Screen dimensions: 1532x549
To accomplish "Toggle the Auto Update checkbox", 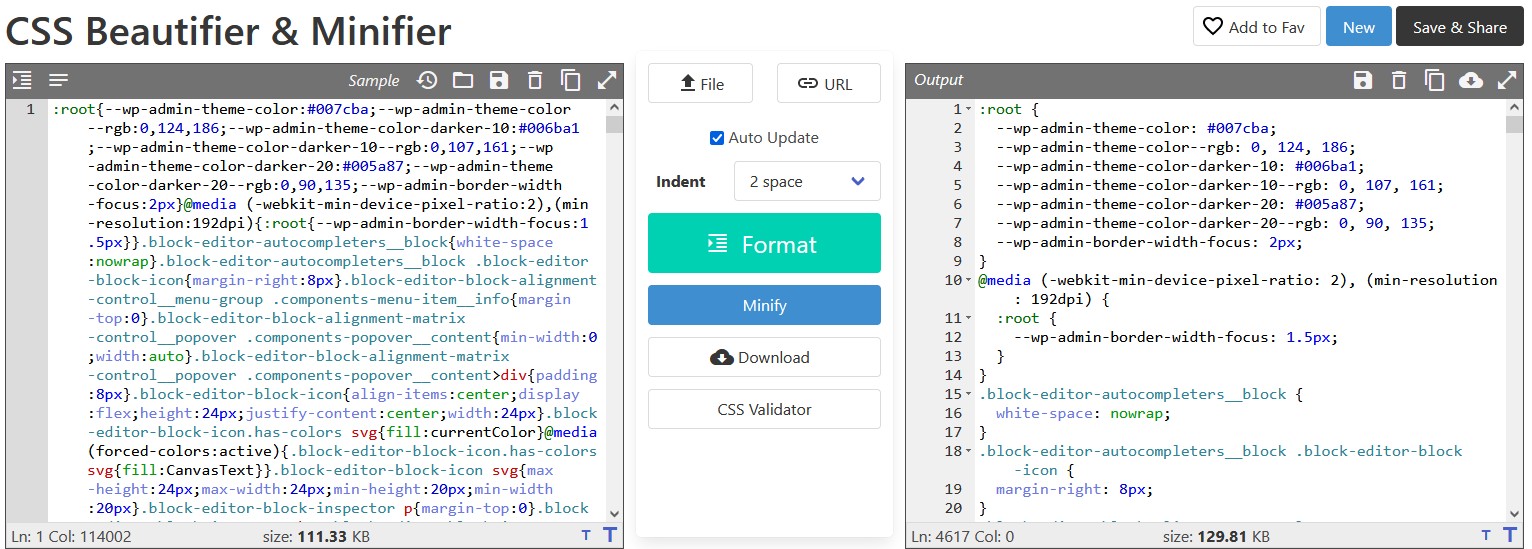I will click(716, 138).
